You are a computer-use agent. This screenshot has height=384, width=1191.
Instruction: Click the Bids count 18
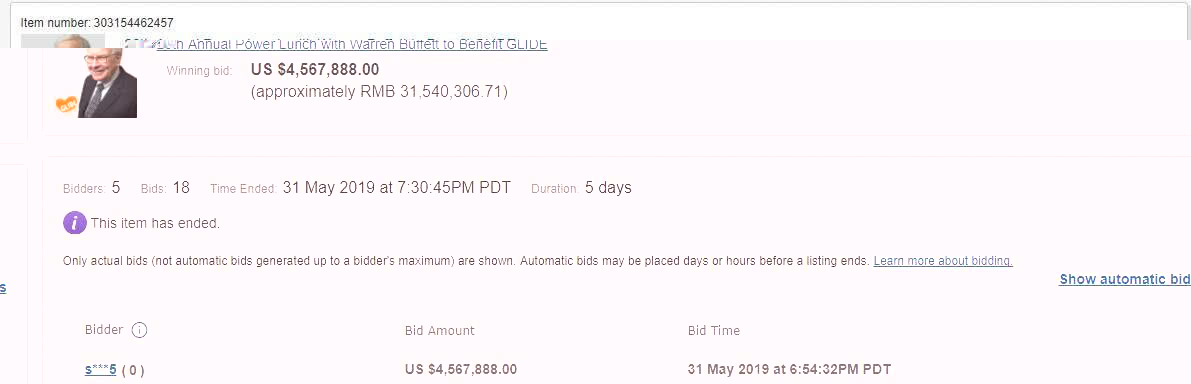pos(181,187)
